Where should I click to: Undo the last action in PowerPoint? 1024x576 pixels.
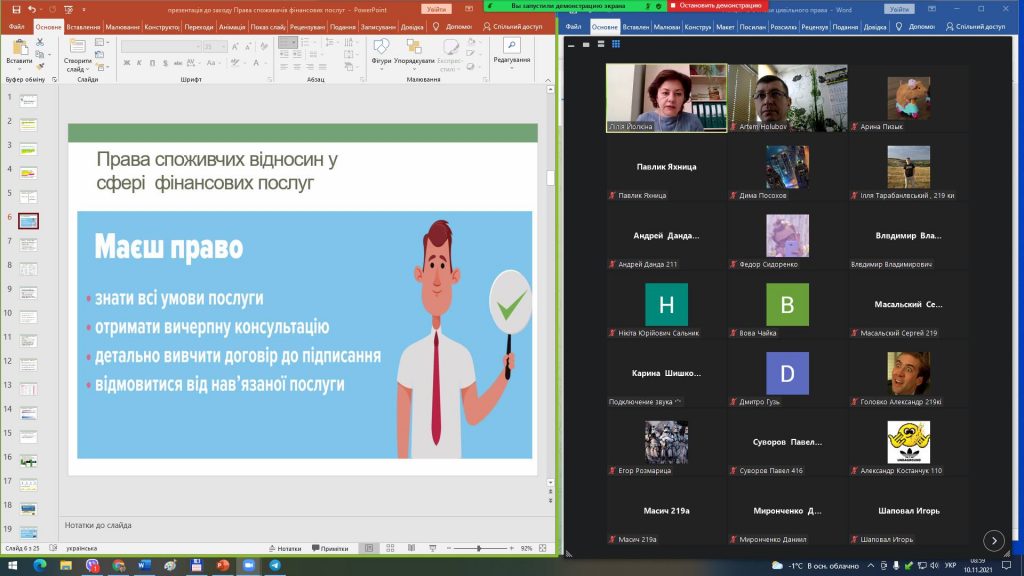pos(31,9)
